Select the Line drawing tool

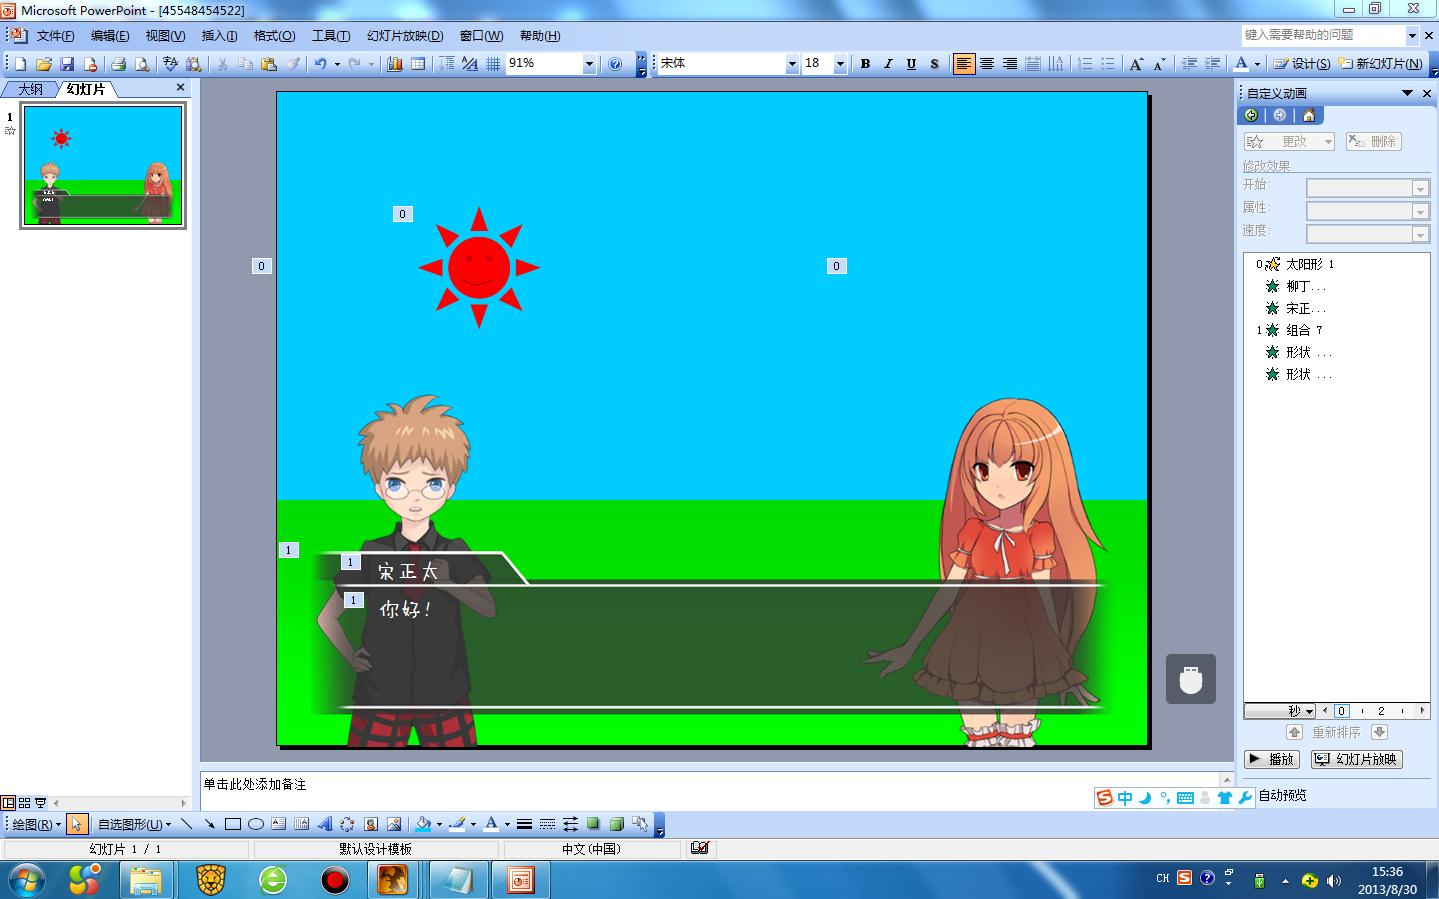pyautogui.click(x=187, y=824)
